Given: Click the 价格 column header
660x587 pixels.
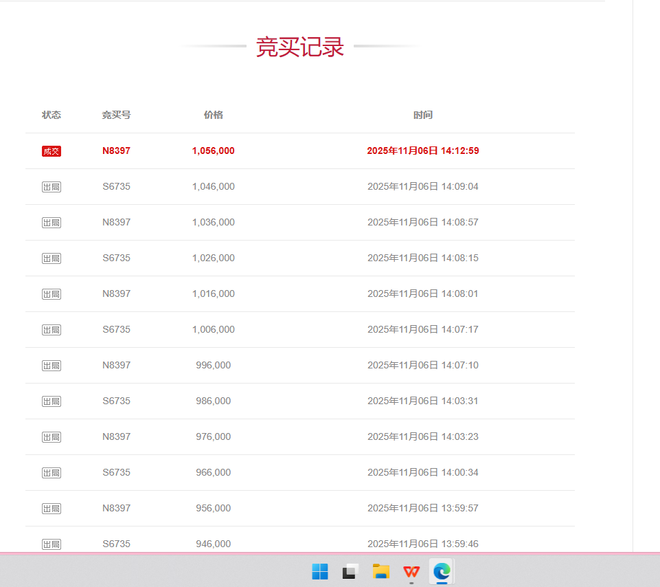Looking at the screenshot, I should coord(213,115).
